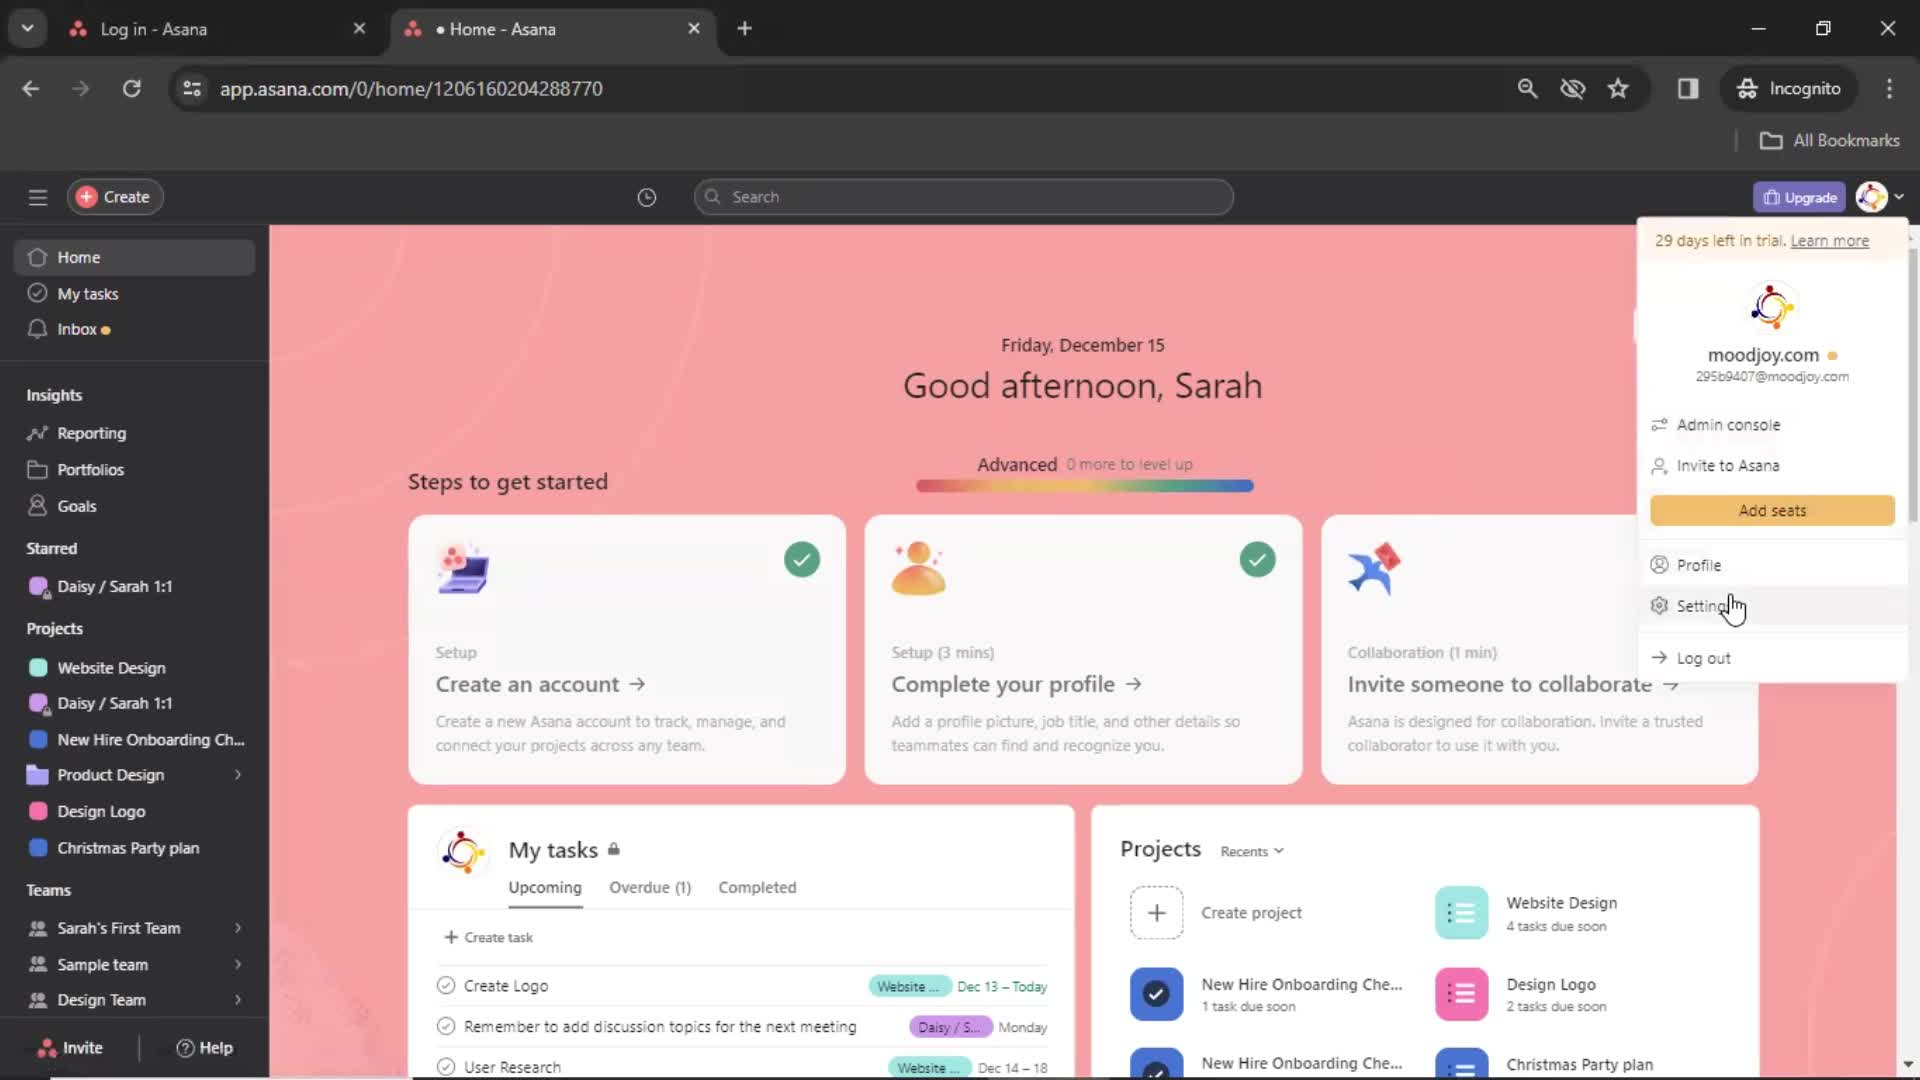Image resolution: width=1920 pixels, height=1080 pixels.
Task: Open the recent history clock icon
Action: (647, 197)
